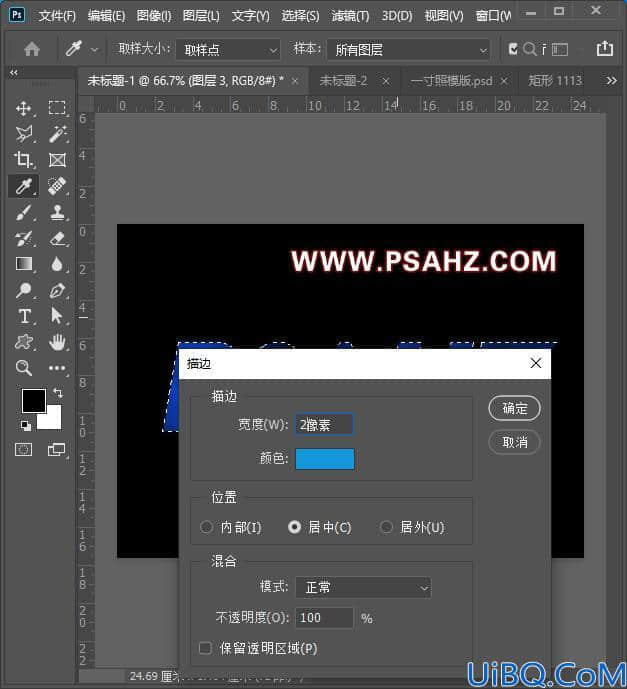
Task: Open the 视图(V) View menu
Action: [x=444, y=16]
